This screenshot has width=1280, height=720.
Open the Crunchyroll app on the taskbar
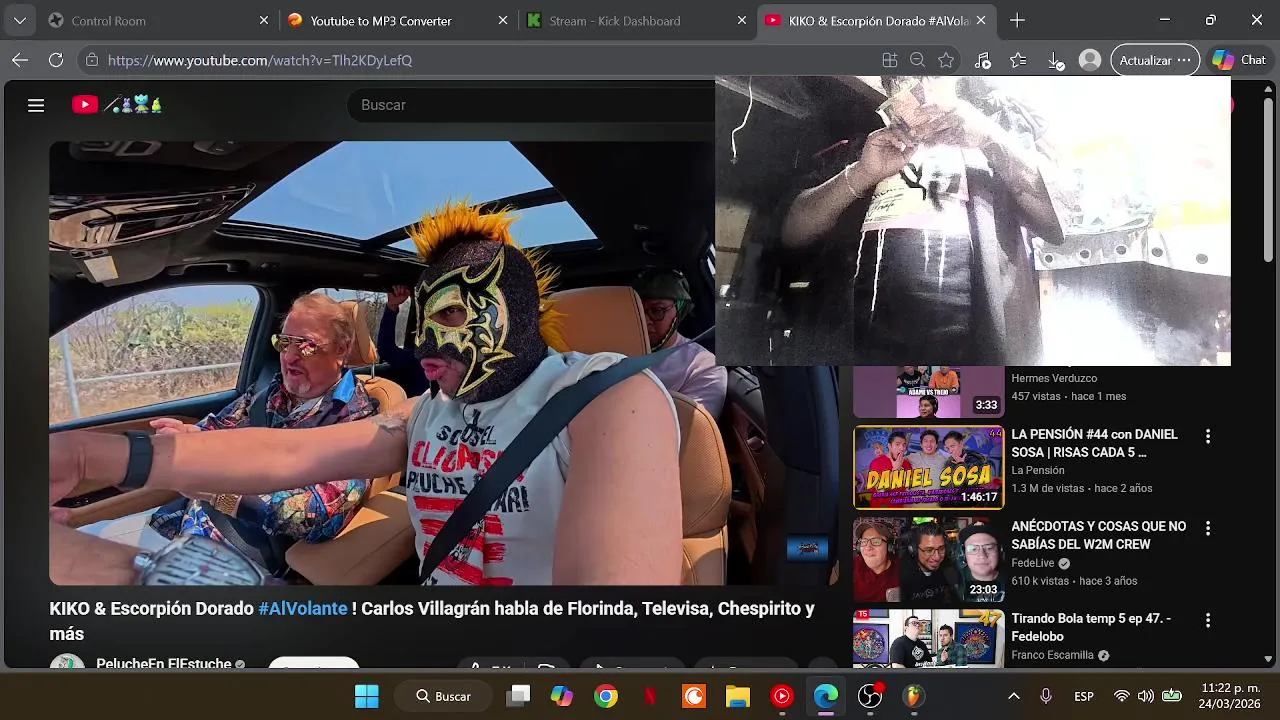694,696
